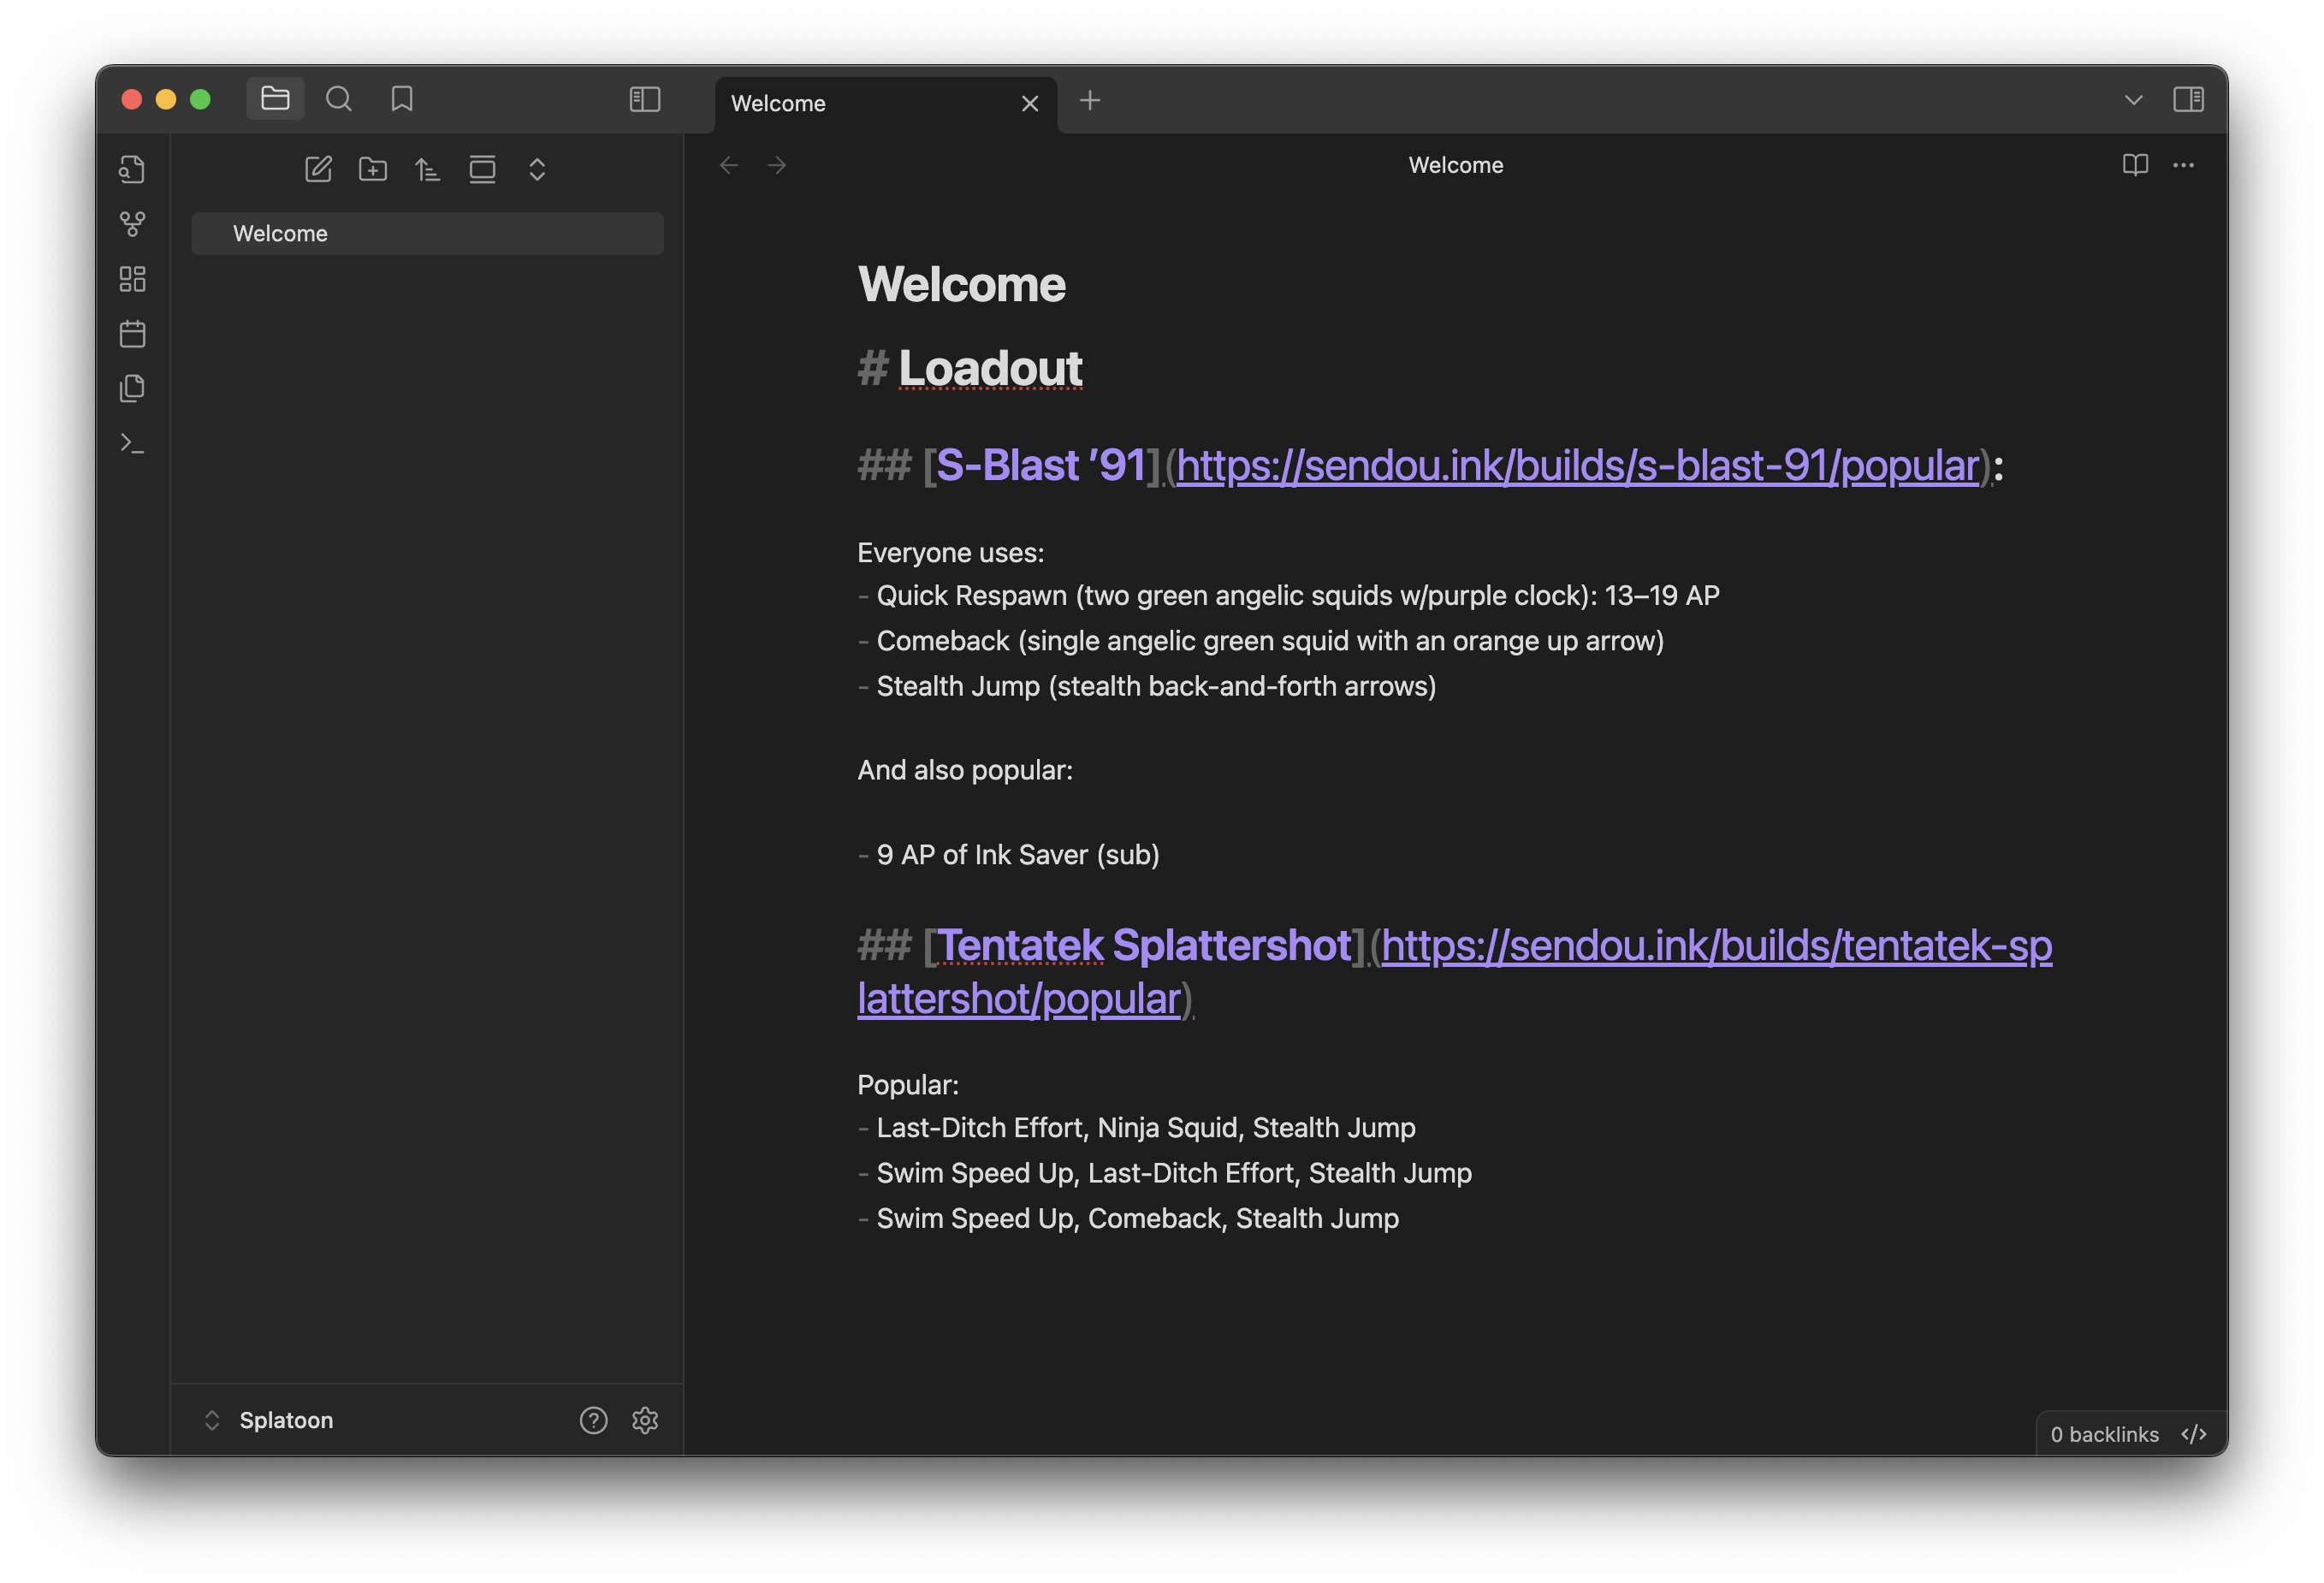The height and width of the screenshot is (1583, 2324).
Task: Open the tab list dropdown chevron
Action: click(2133, 100)
